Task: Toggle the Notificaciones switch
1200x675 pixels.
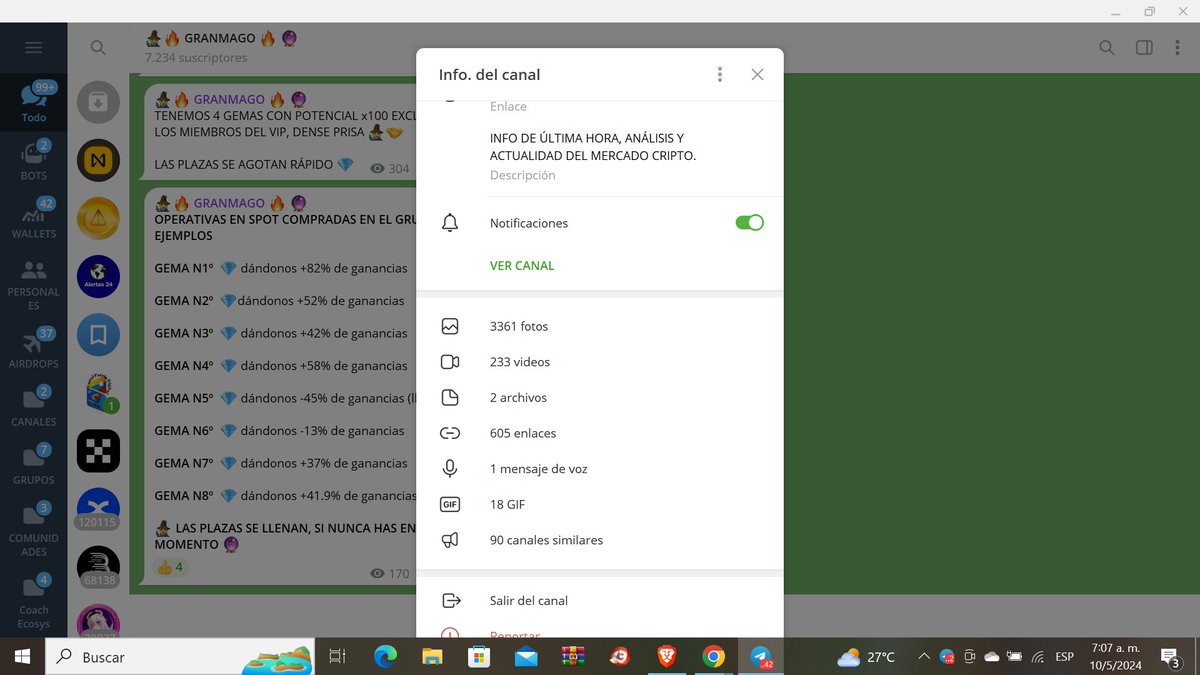Action: pyautogui.click(x=749, y=223)
